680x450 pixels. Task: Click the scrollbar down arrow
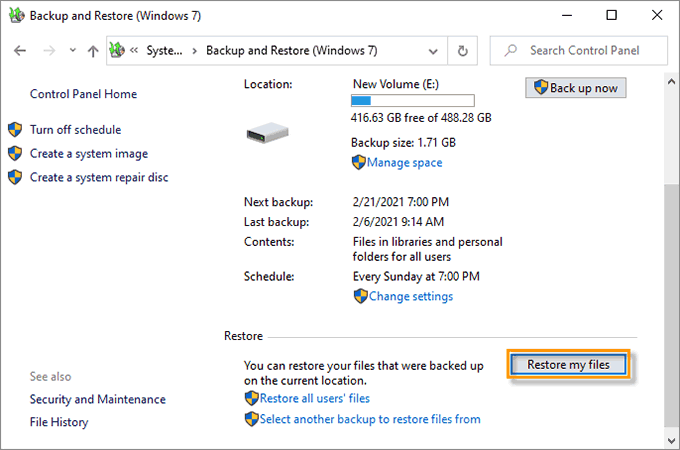(671, 441)
